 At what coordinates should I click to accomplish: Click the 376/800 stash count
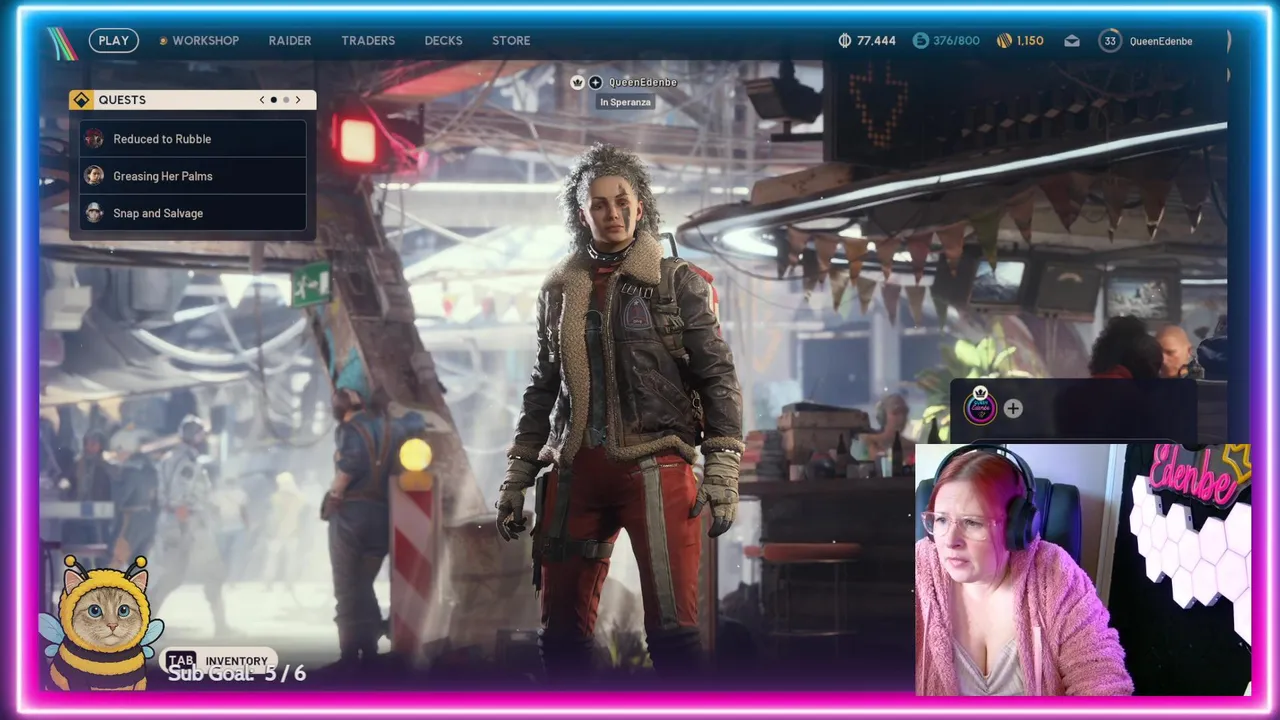(x=956, y=41)
